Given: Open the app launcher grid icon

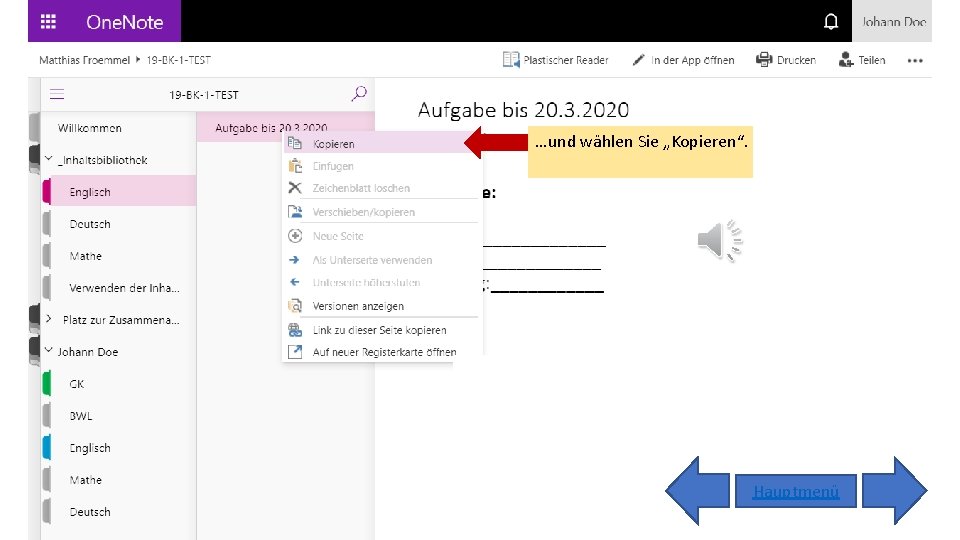Looking at the screenshot, I should click(48, 21).
